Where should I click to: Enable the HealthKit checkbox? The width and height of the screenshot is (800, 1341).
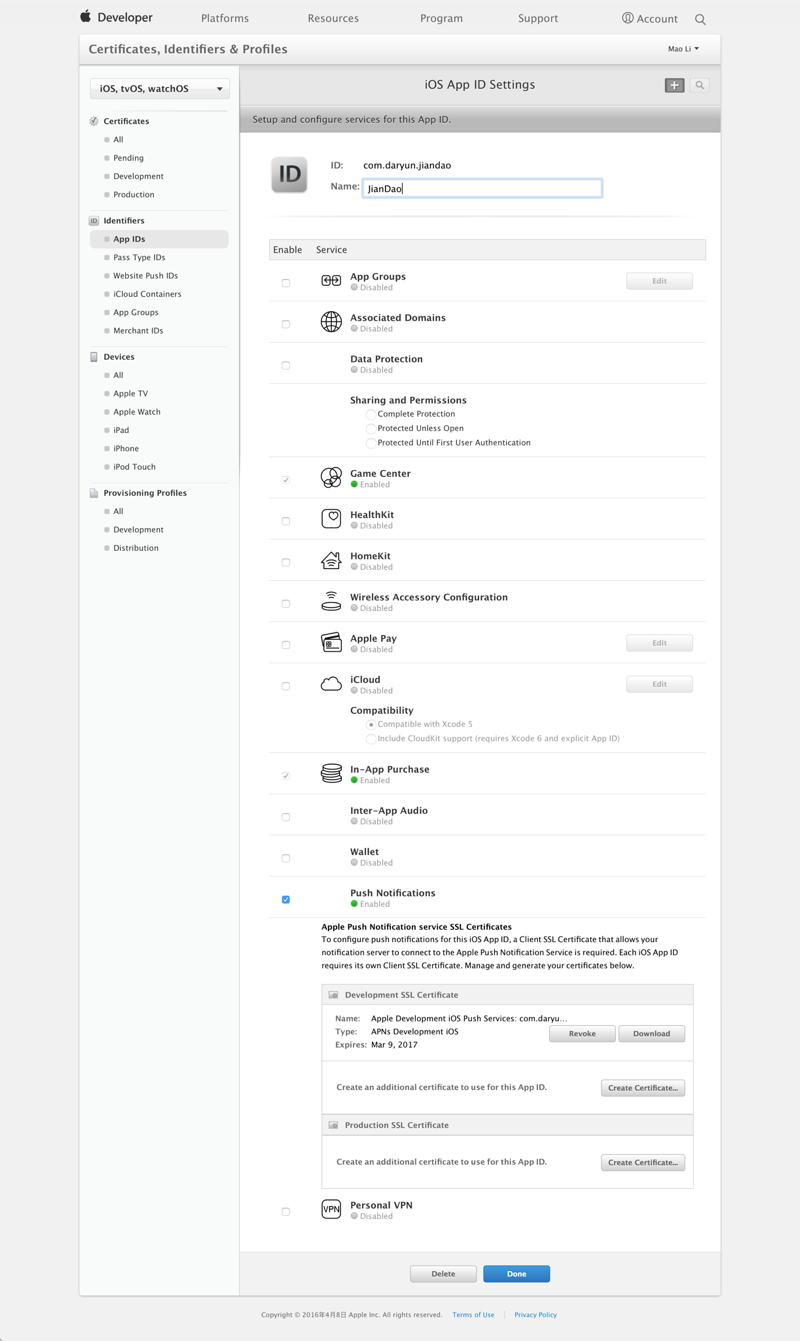coord(286,521)
